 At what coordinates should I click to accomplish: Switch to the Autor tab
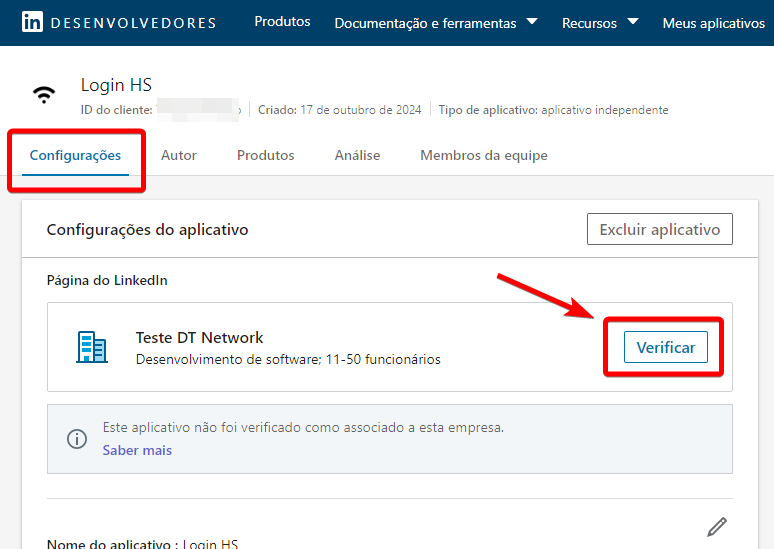tap(179, 156)
